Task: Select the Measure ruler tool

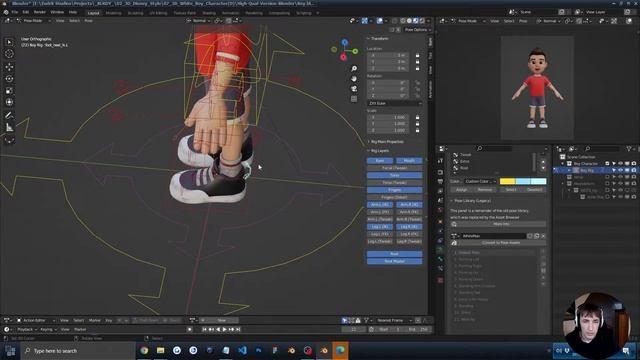Action: 9,127
